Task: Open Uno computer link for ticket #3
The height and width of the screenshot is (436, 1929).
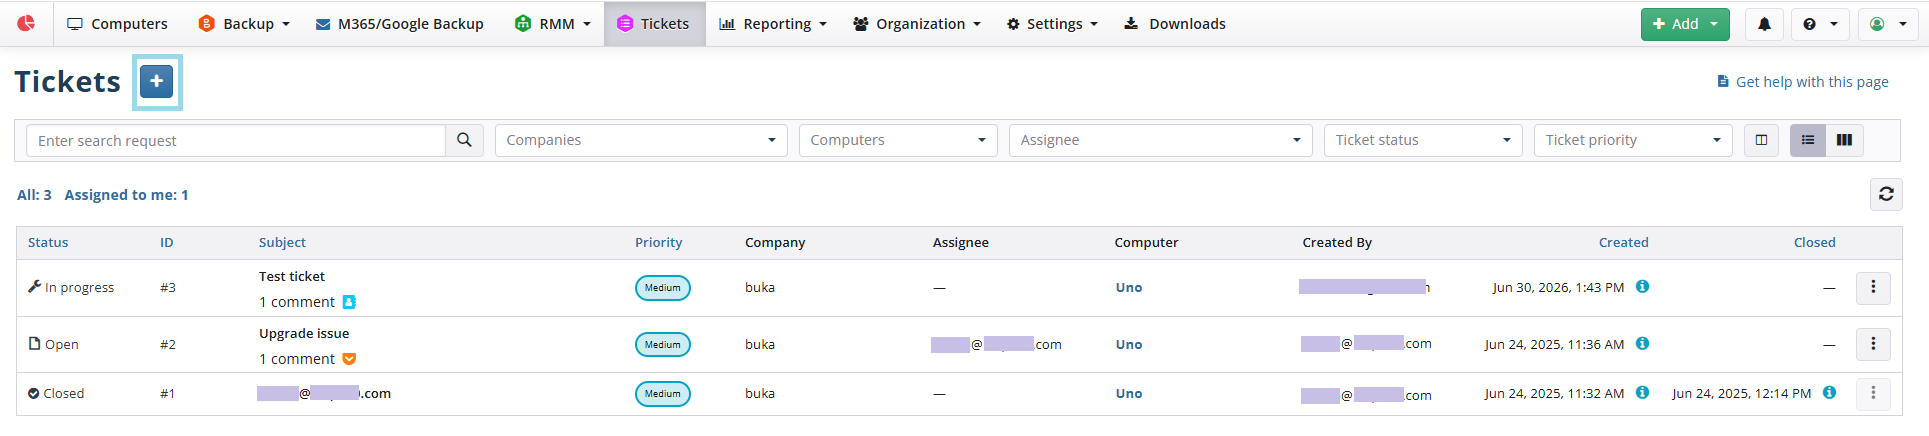Action: point(1129,287)
